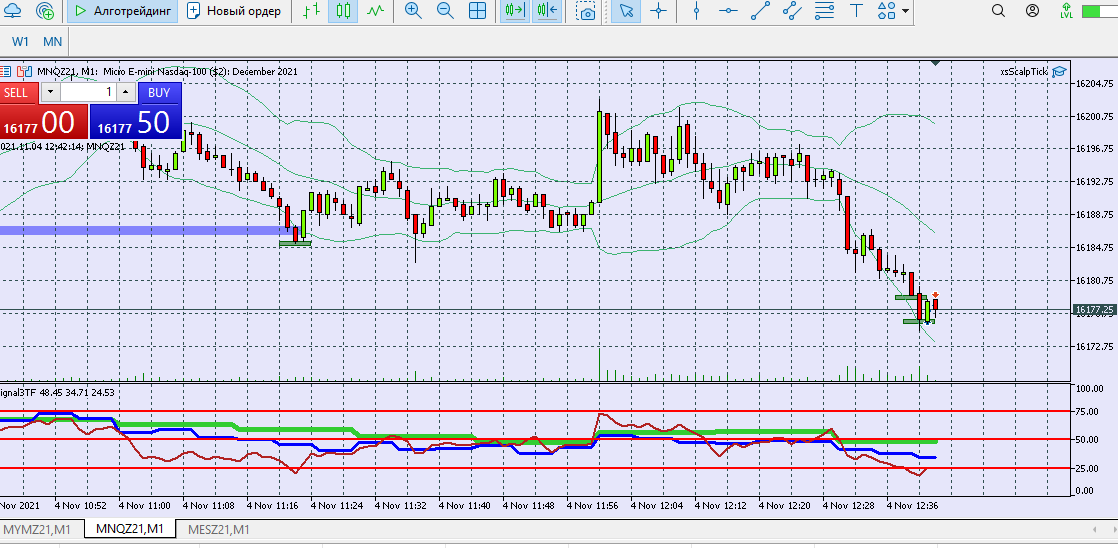Zoom out the chart
Image resolution: width=1118 pixels, height=548 pixels.
(x=445, y=11)
